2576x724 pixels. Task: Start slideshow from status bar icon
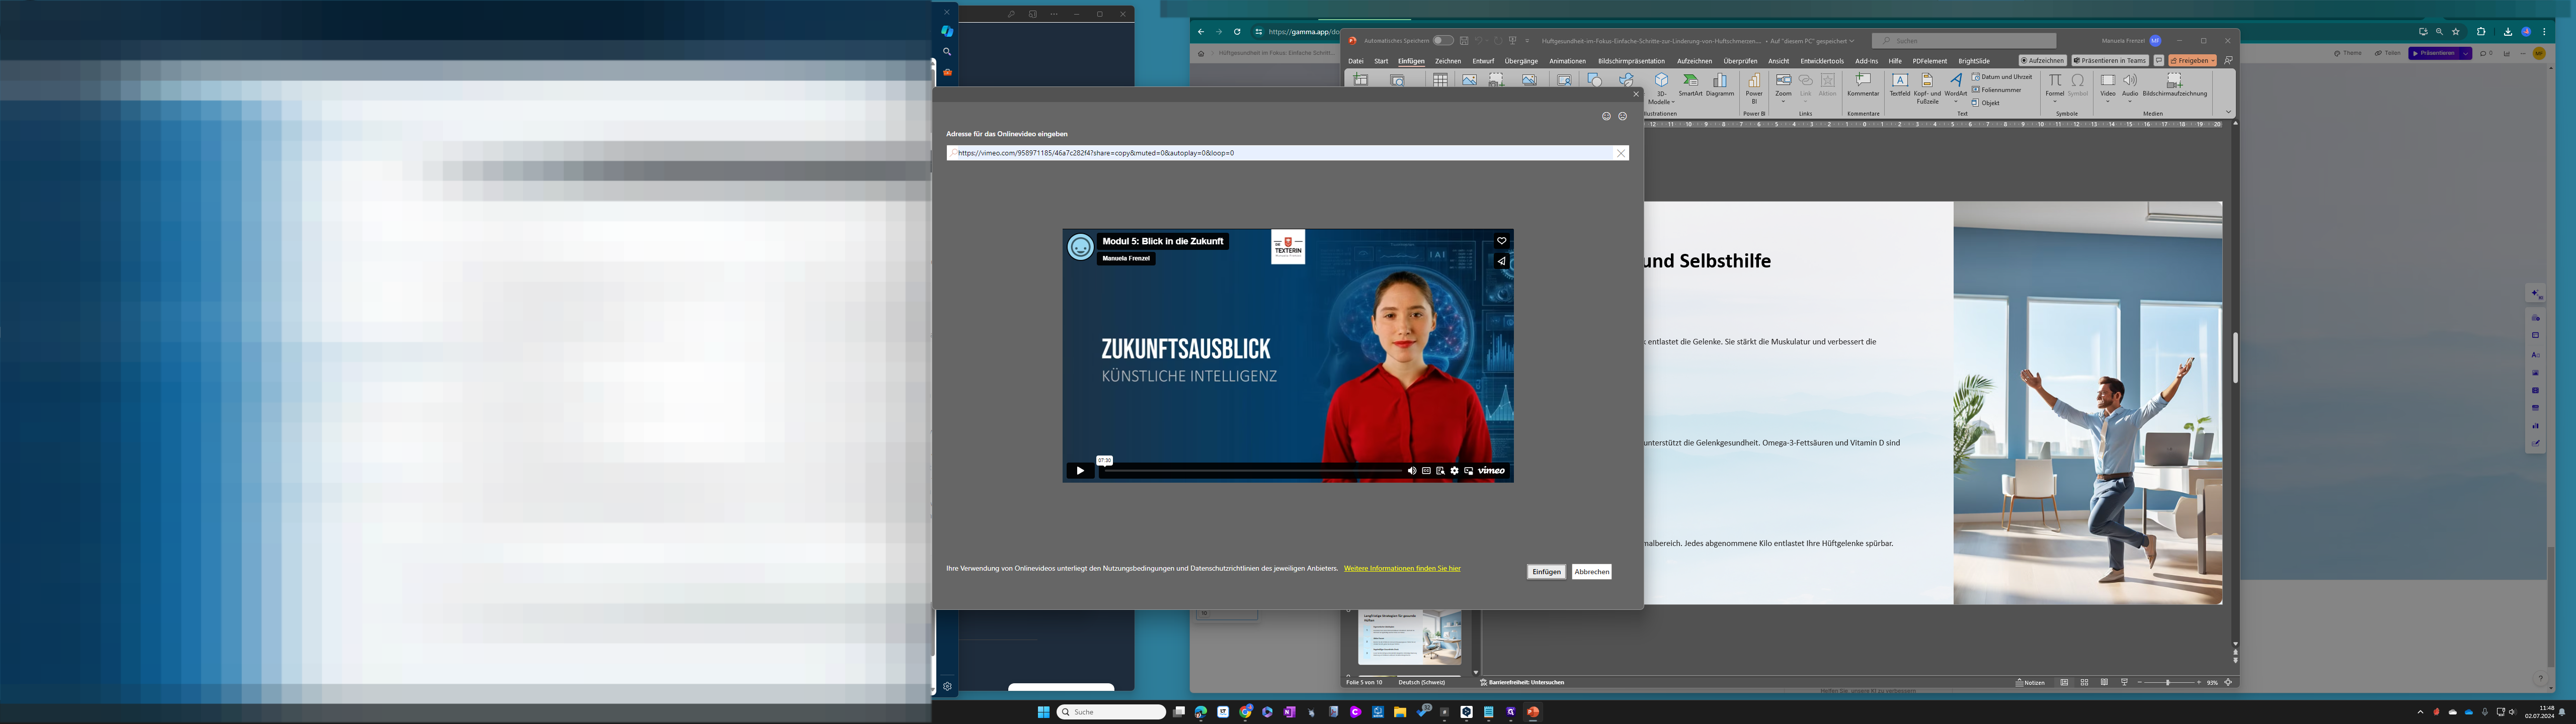(2124, 682)
